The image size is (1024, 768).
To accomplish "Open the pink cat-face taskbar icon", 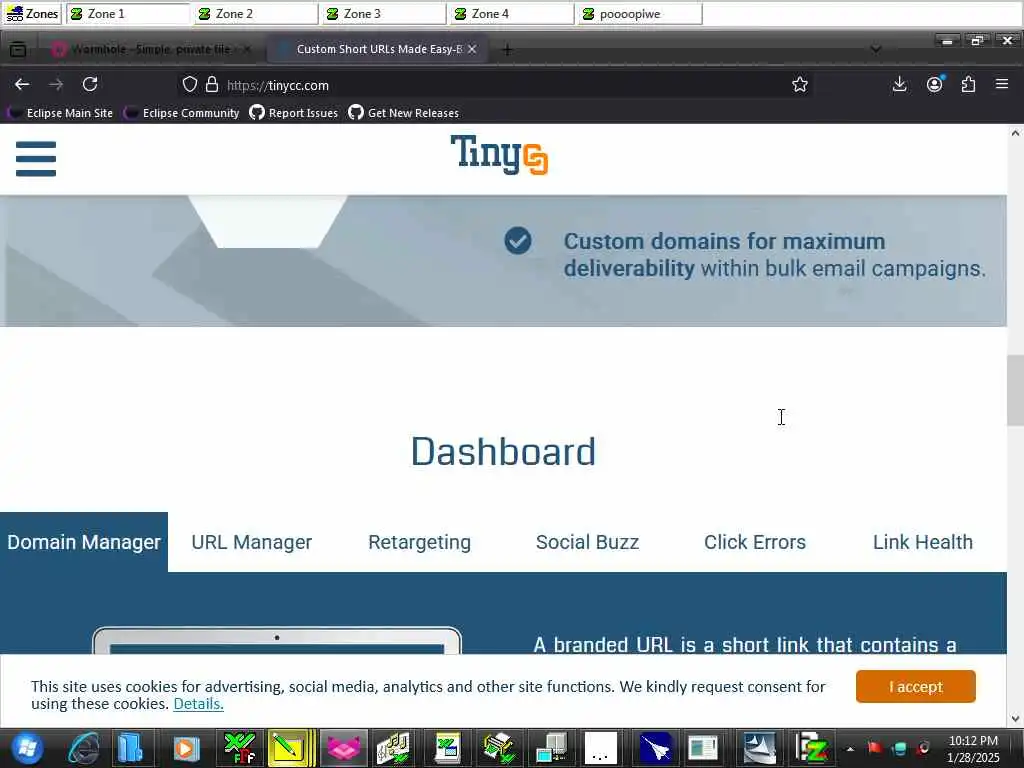I will 344,748.
